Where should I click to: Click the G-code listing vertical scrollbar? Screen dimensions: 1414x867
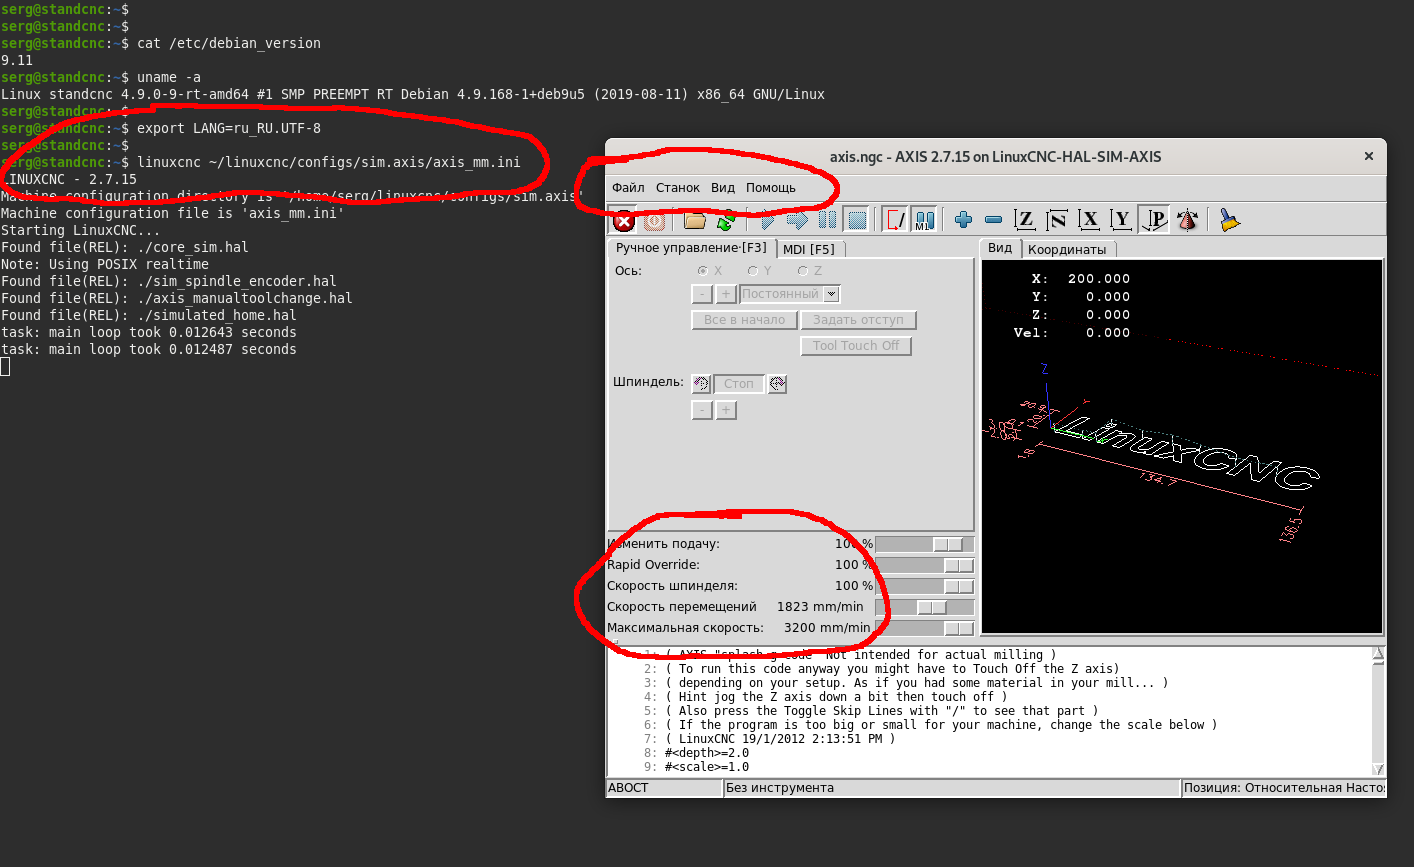point(1378,711)
